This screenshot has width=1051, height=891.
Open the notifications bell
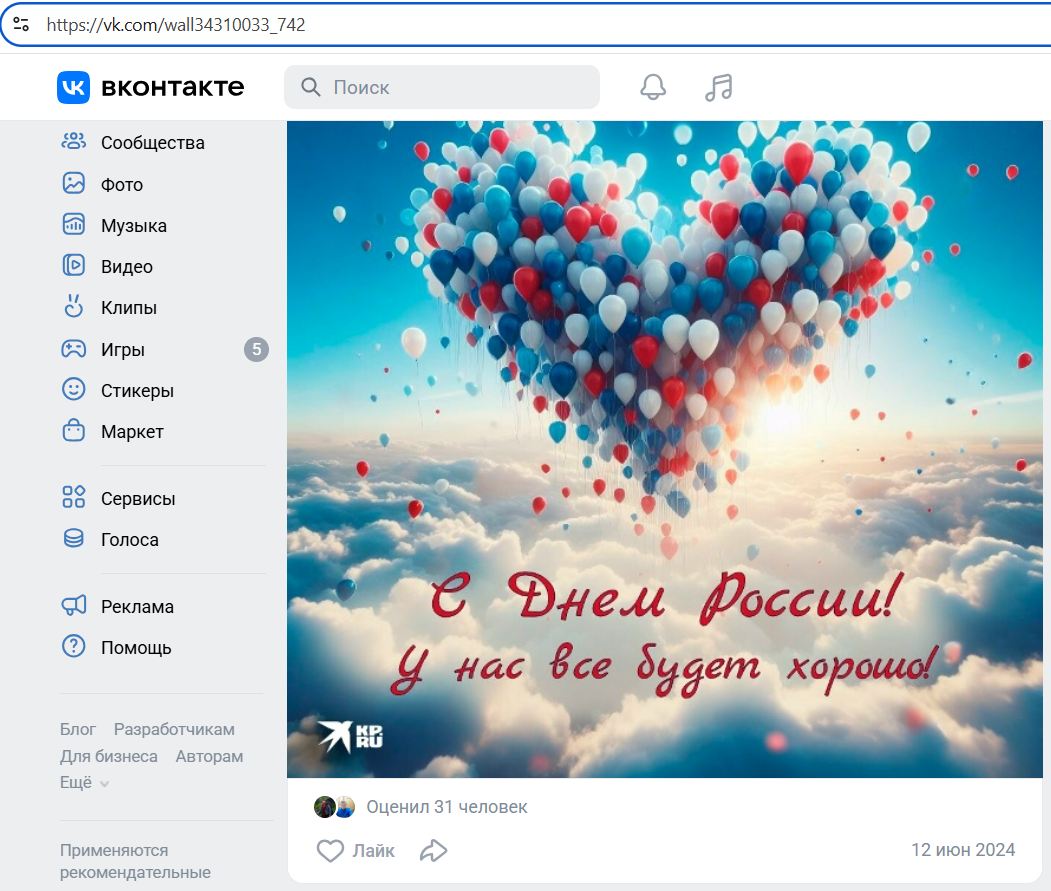[x=653, y=87]
